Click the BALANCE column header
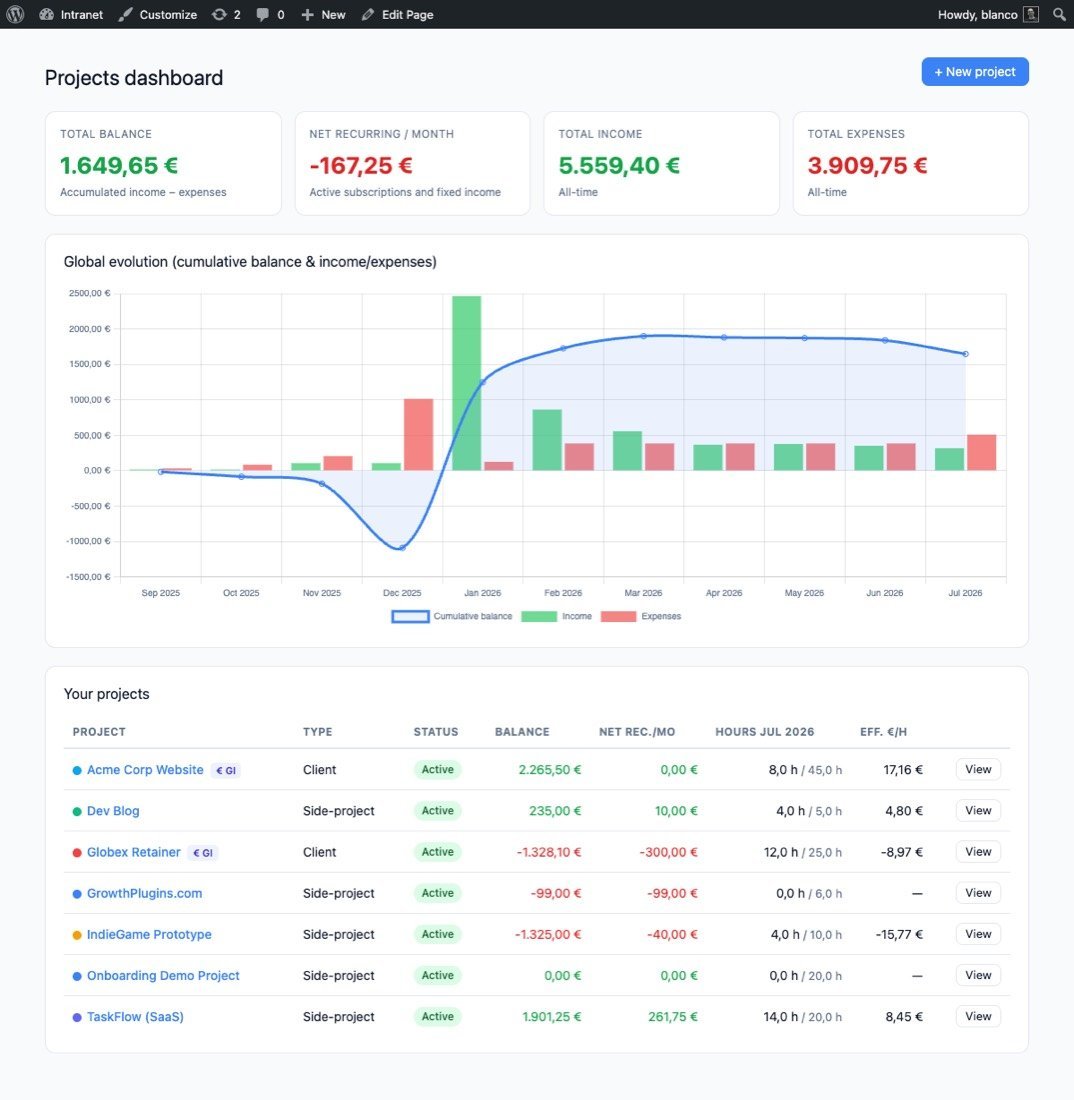The height and width of the screenshot is (1100, 1074). (x=522, y=732)
